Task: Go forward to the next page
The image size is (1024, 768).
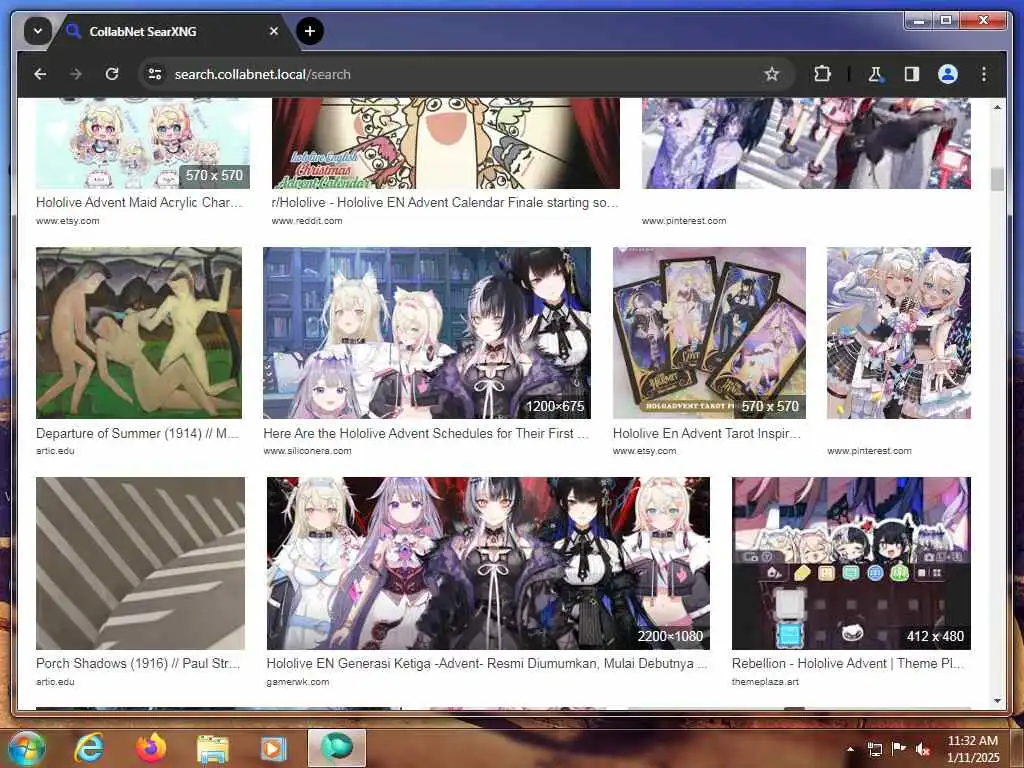Action: click(76, 74)
